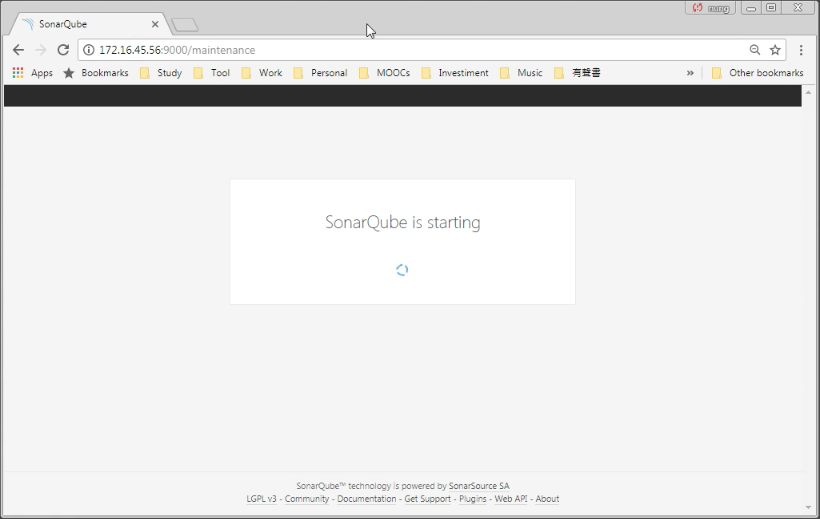The height and width of the screenshot is (519, 820).
Task: Click the SonarSource SA link
Action: [x=479, y=486]
